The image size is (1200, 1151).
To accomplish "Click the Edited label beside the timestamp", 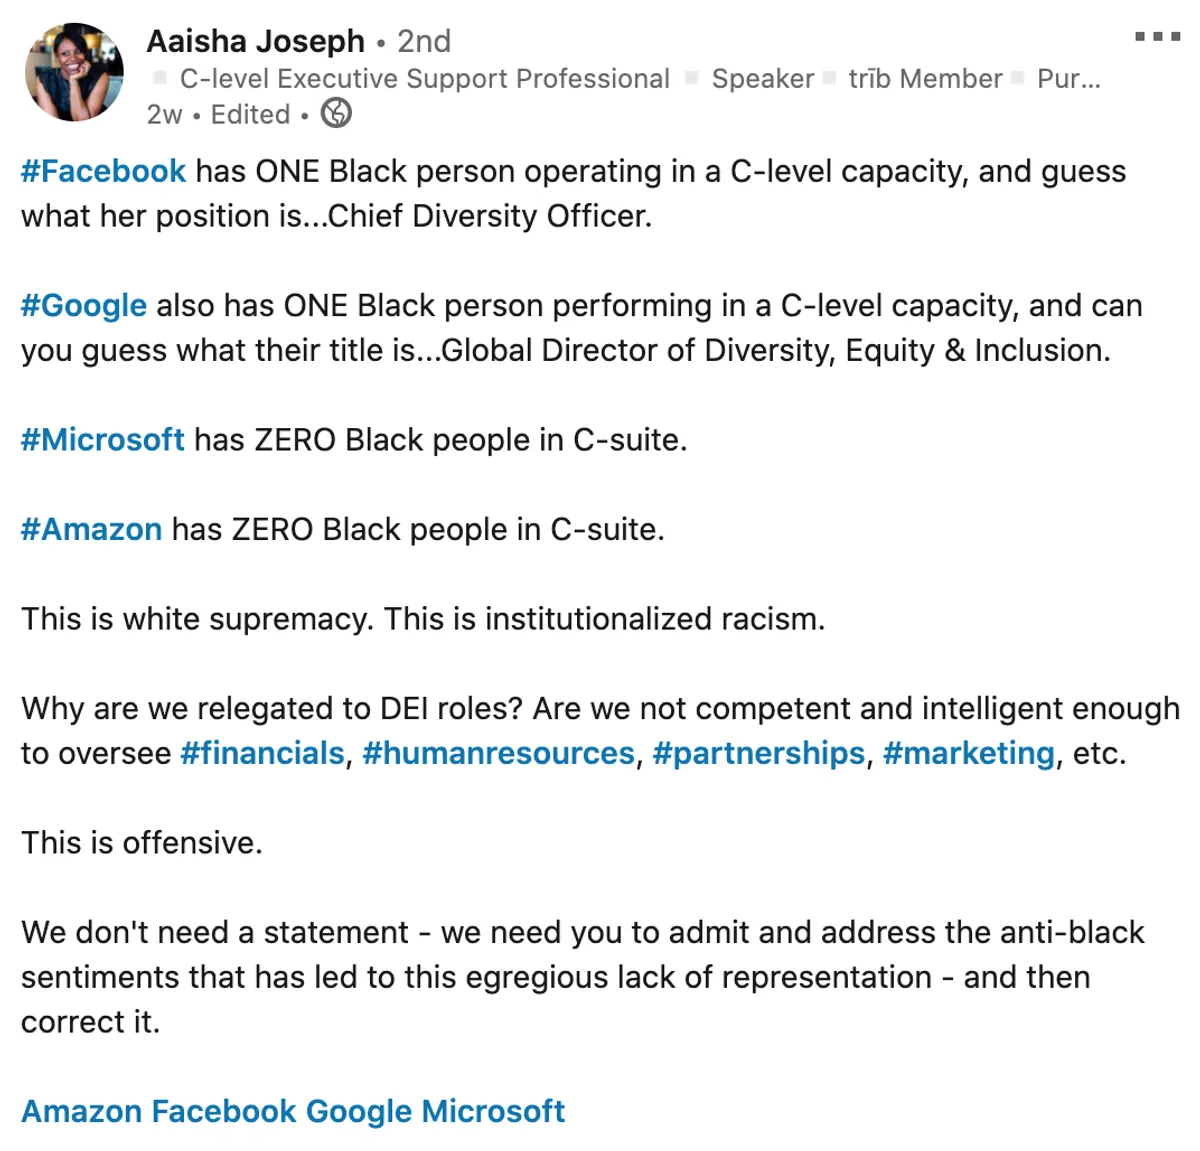I will point(250,115).
